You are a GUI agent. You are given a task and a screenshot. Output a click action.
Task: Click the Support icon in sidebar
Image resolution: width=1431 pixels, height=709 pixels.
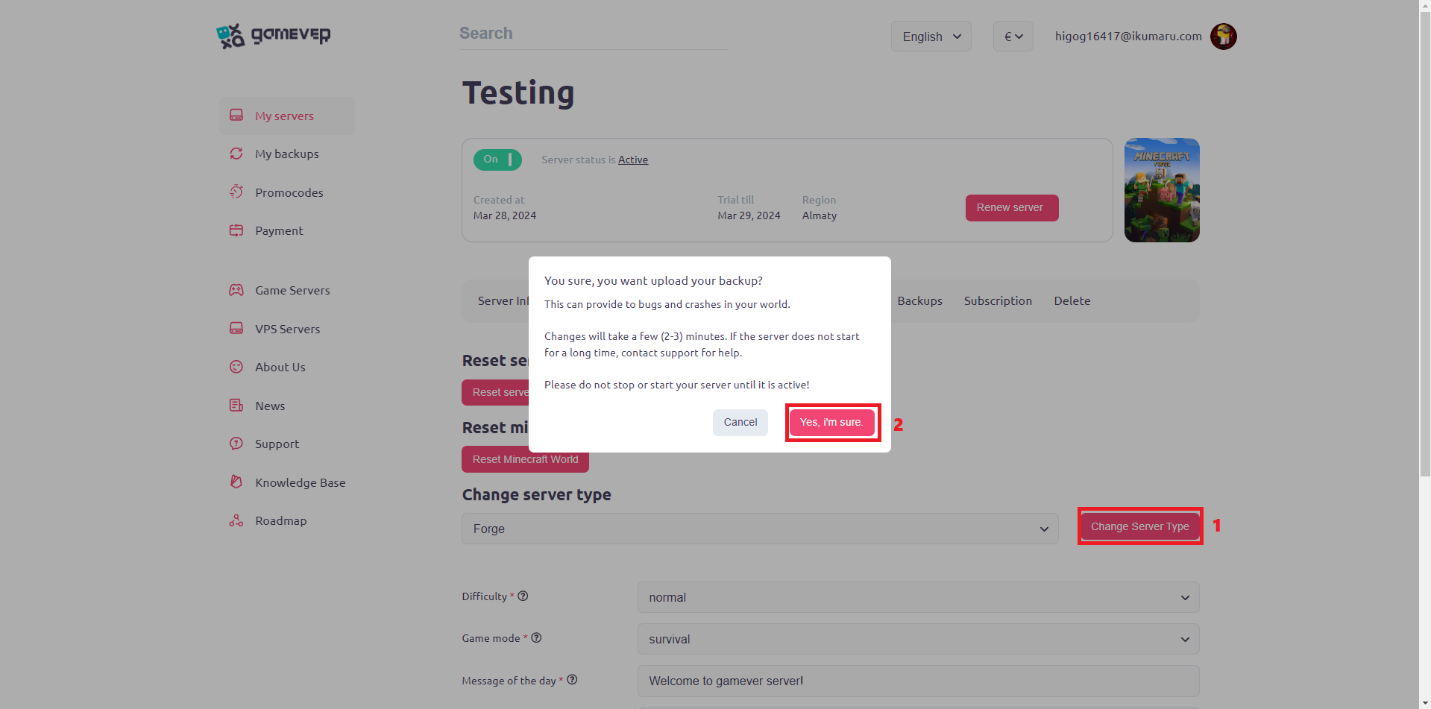pos(236,444)
